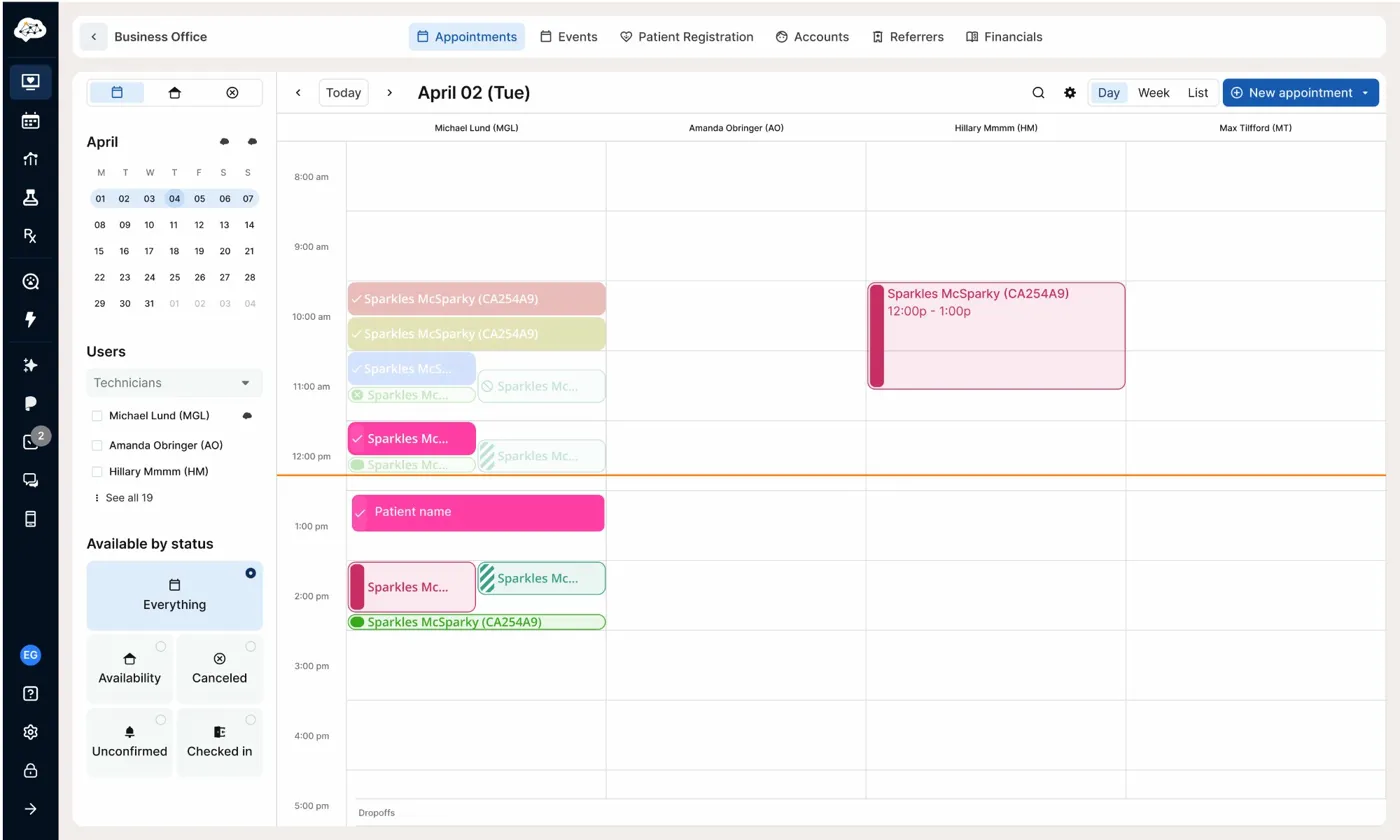Open the lab flask sidebar icon
This screenshot has height=840, width=1400.
[x=30, y=197]
